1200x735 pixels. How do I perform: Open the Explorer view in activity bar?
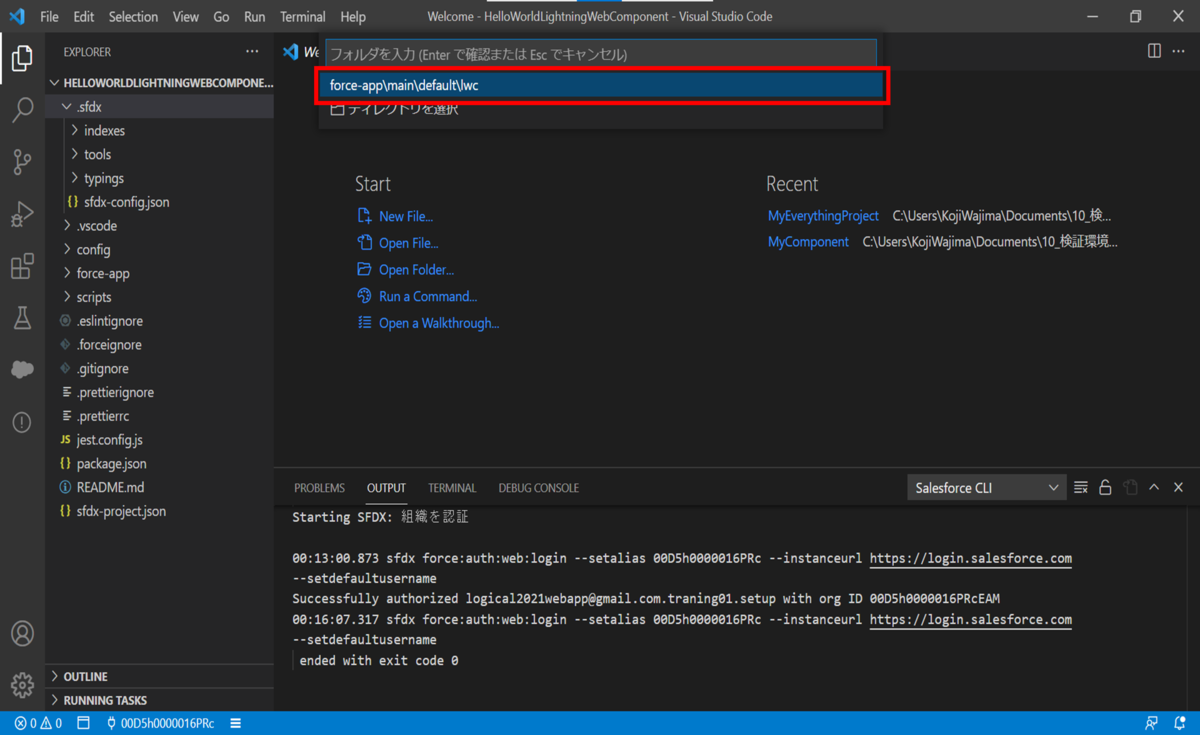click(22, 58)
